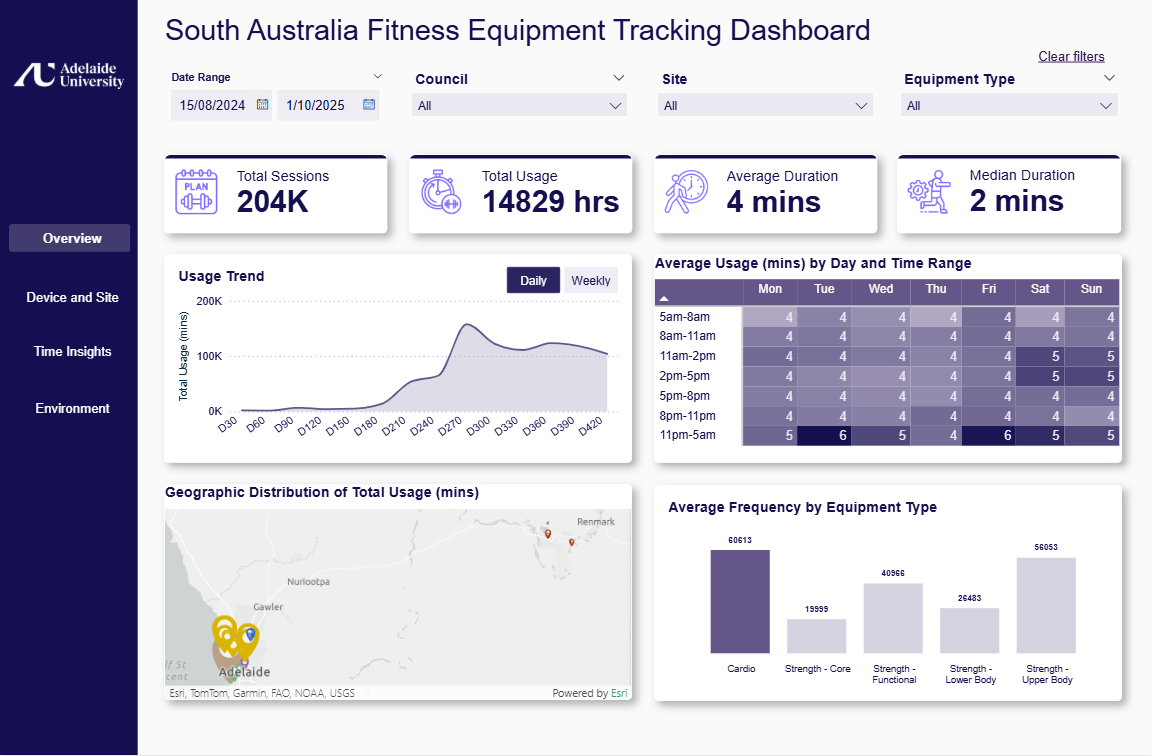Screen dimensions: 1152x756
Task: Click the blue map pin near Adelaide
Action: click(250, 634)
